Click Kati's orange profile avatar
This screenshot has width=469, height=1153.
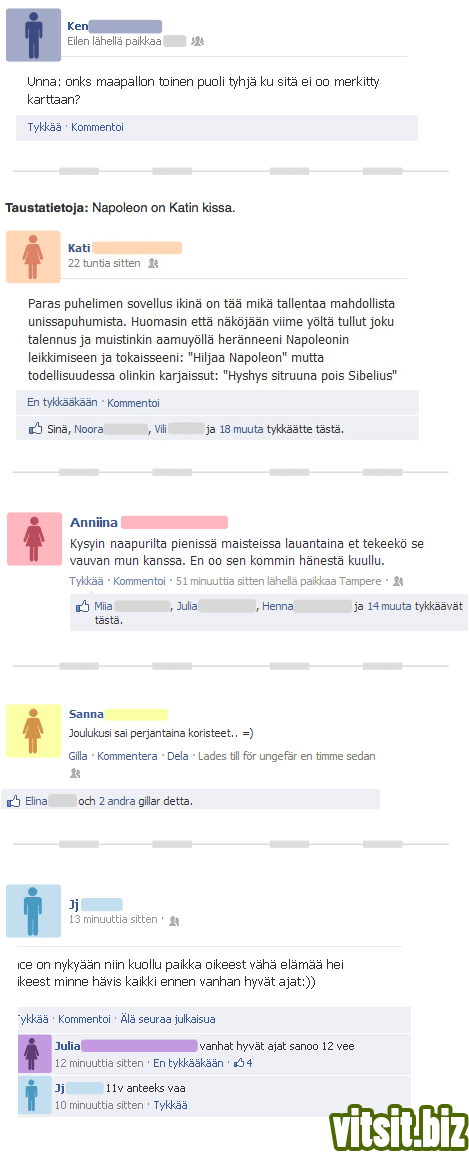pos(33,257)
